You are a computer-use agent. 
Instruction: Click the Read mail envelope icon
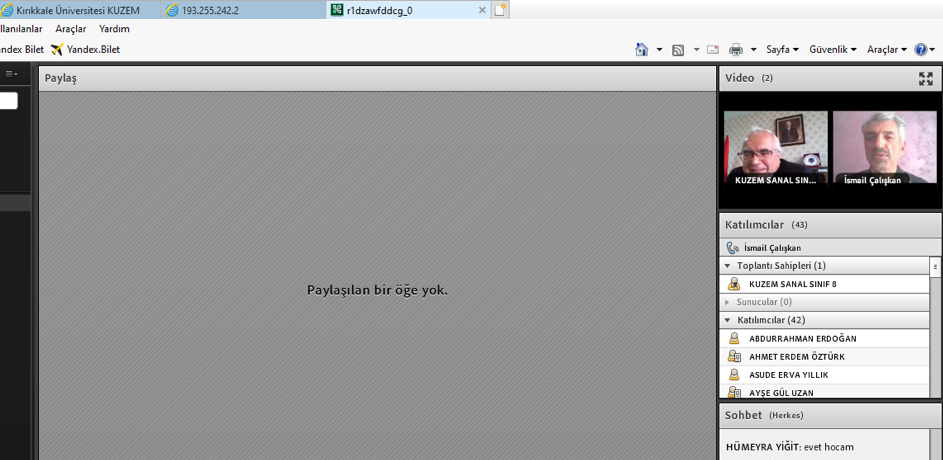(713, 49)
